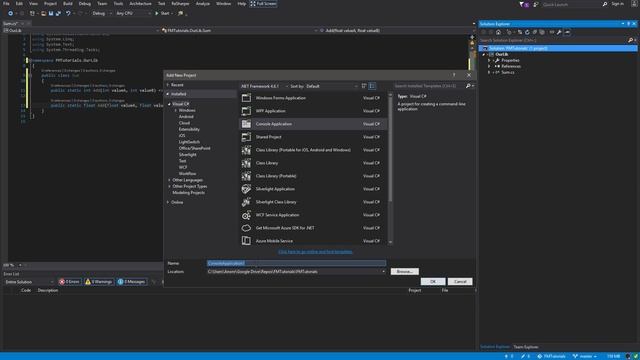Select the Class Library (Portable) template icon
Image resolution: width=640 pixels, height=360 pixels.
[246, 176]
